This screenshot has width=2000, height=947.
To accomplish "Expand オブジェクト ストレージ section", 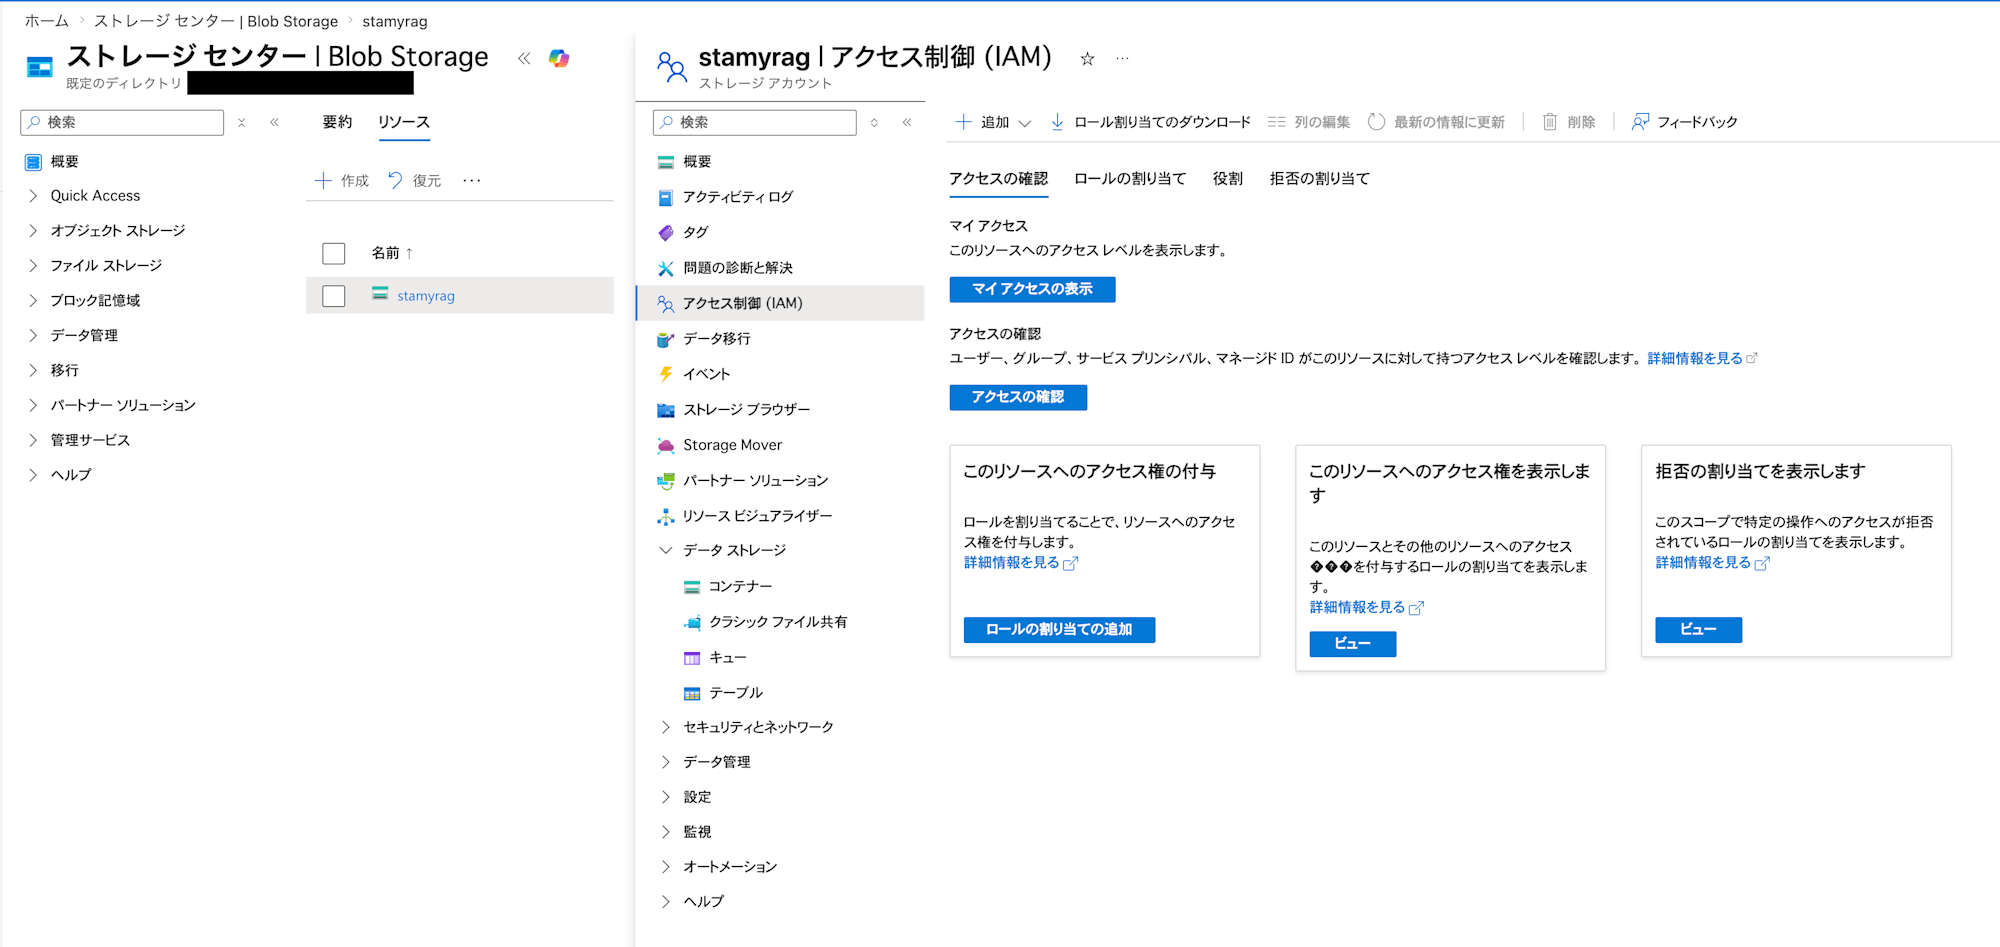I will coord(33,231).
